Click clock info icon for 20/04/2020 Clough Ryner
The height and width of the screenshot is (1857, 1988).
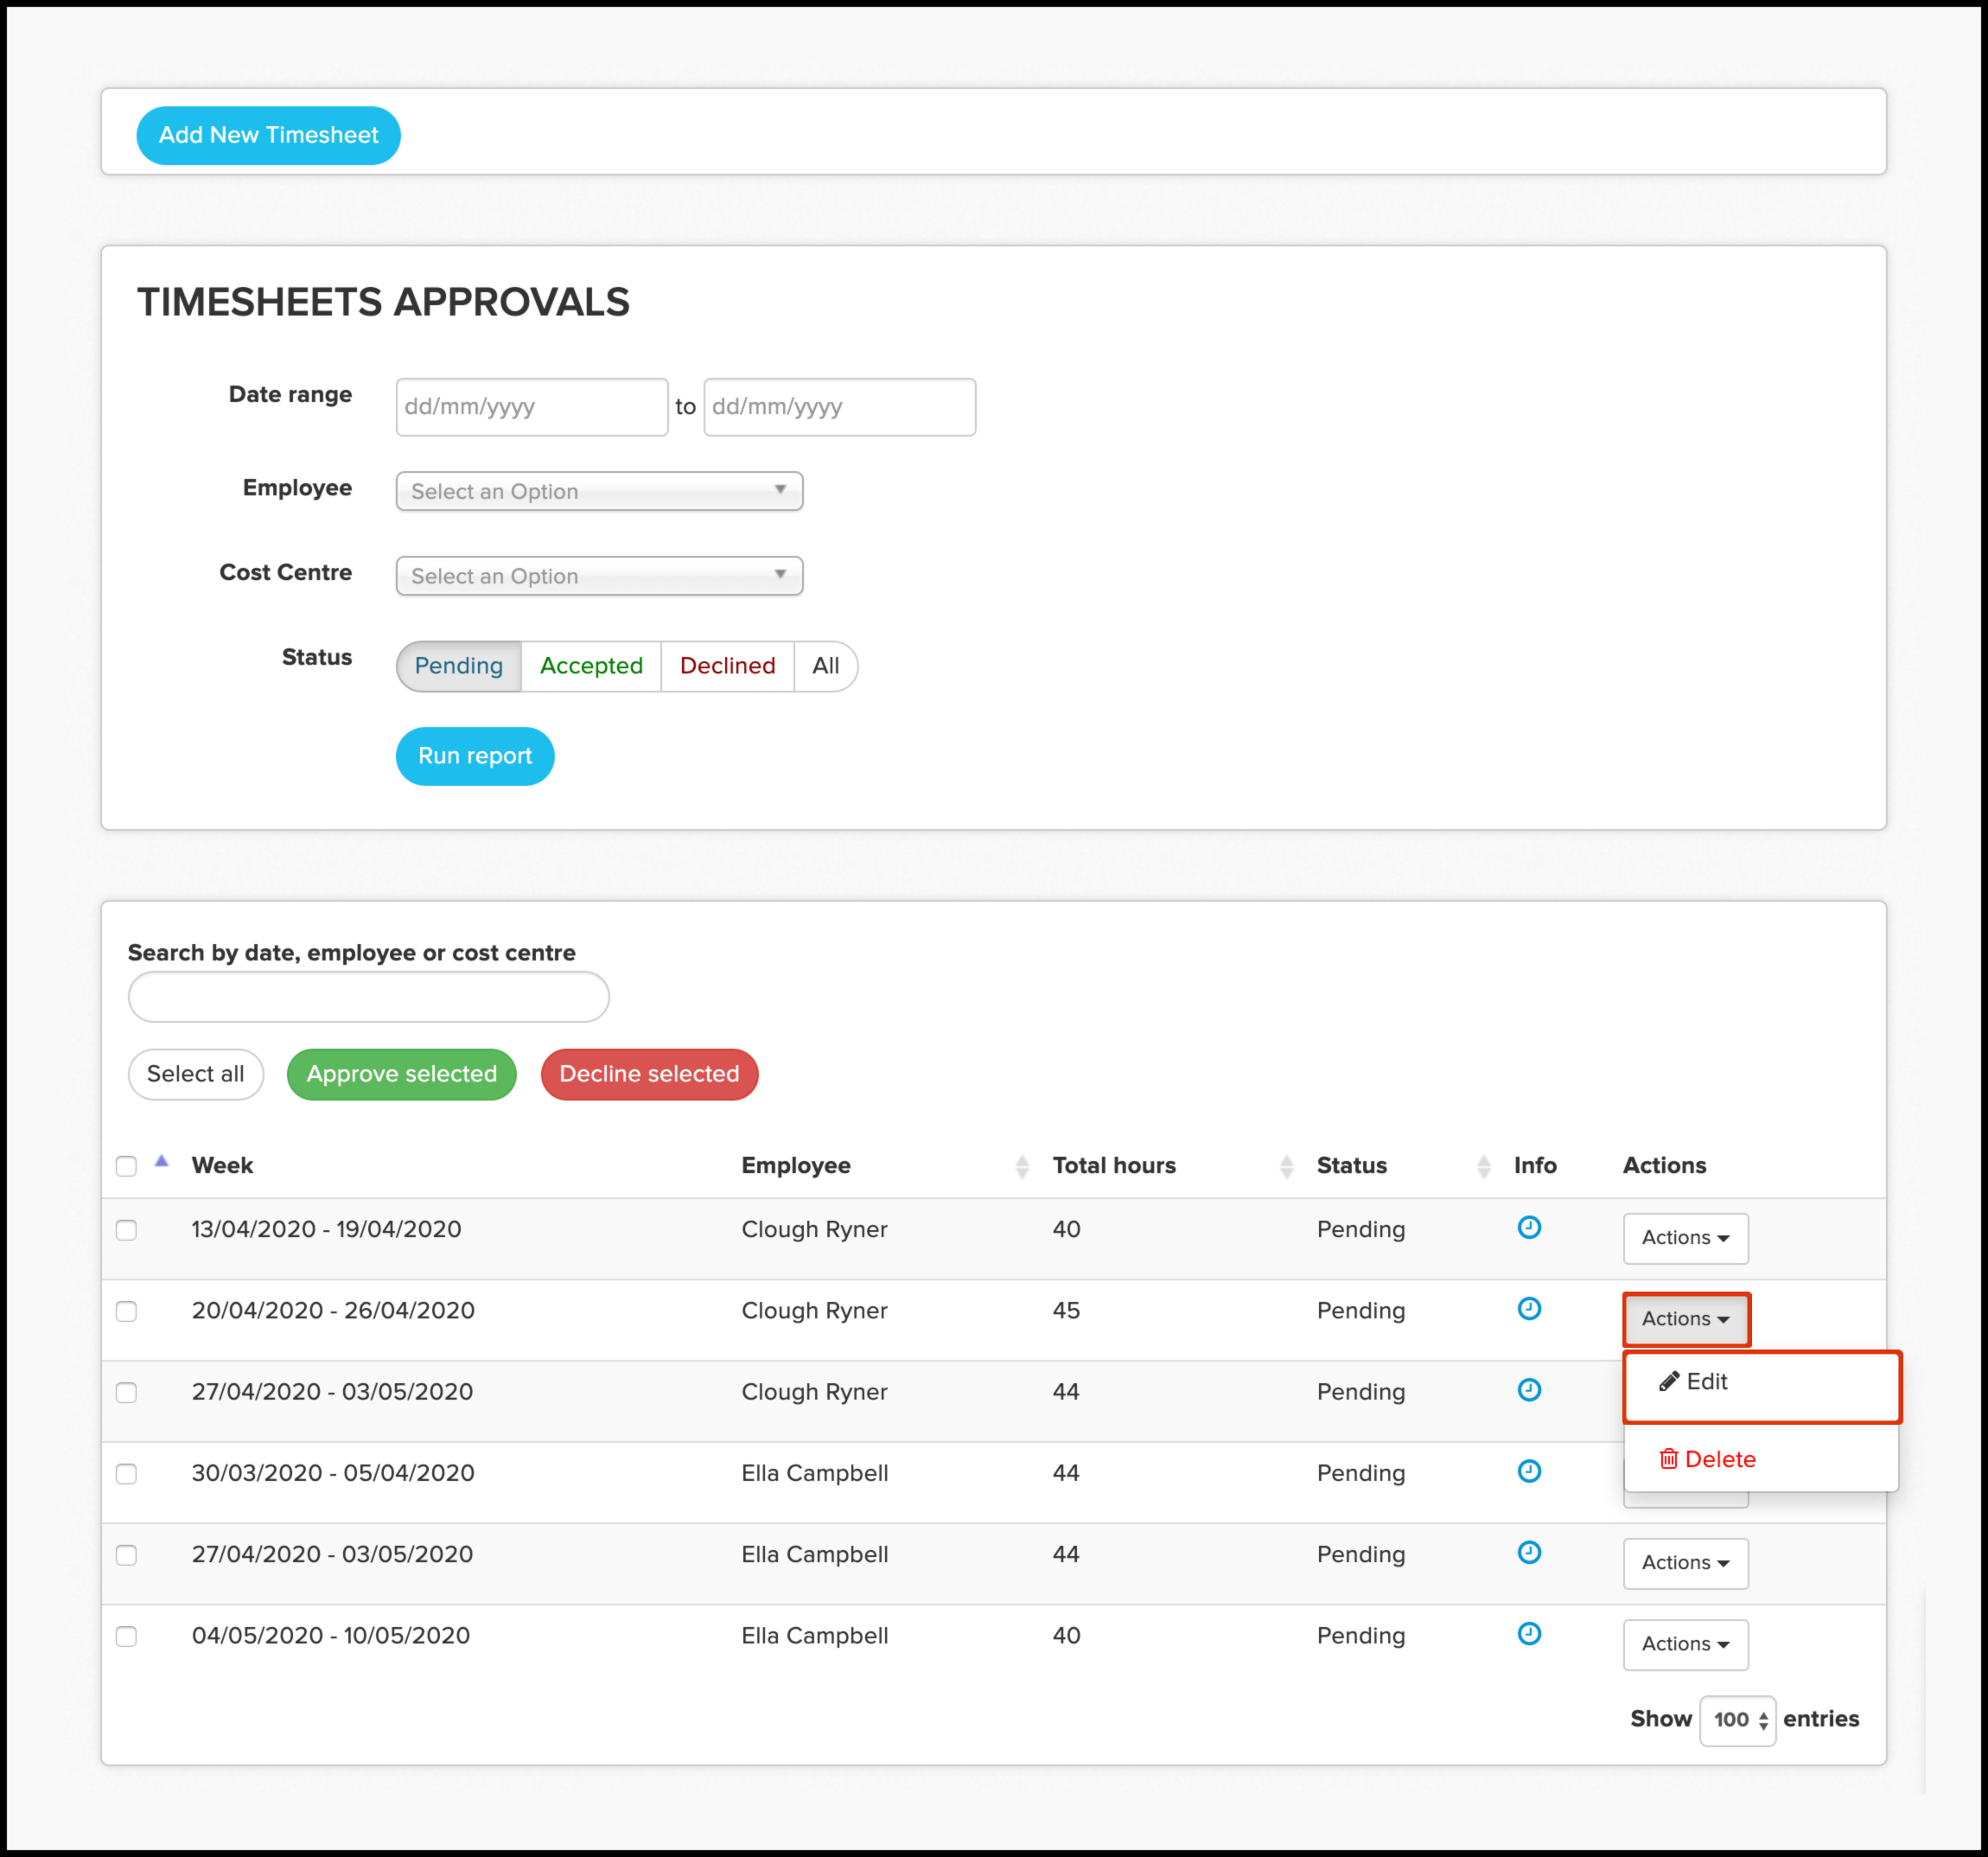tap(1528, 1308)
